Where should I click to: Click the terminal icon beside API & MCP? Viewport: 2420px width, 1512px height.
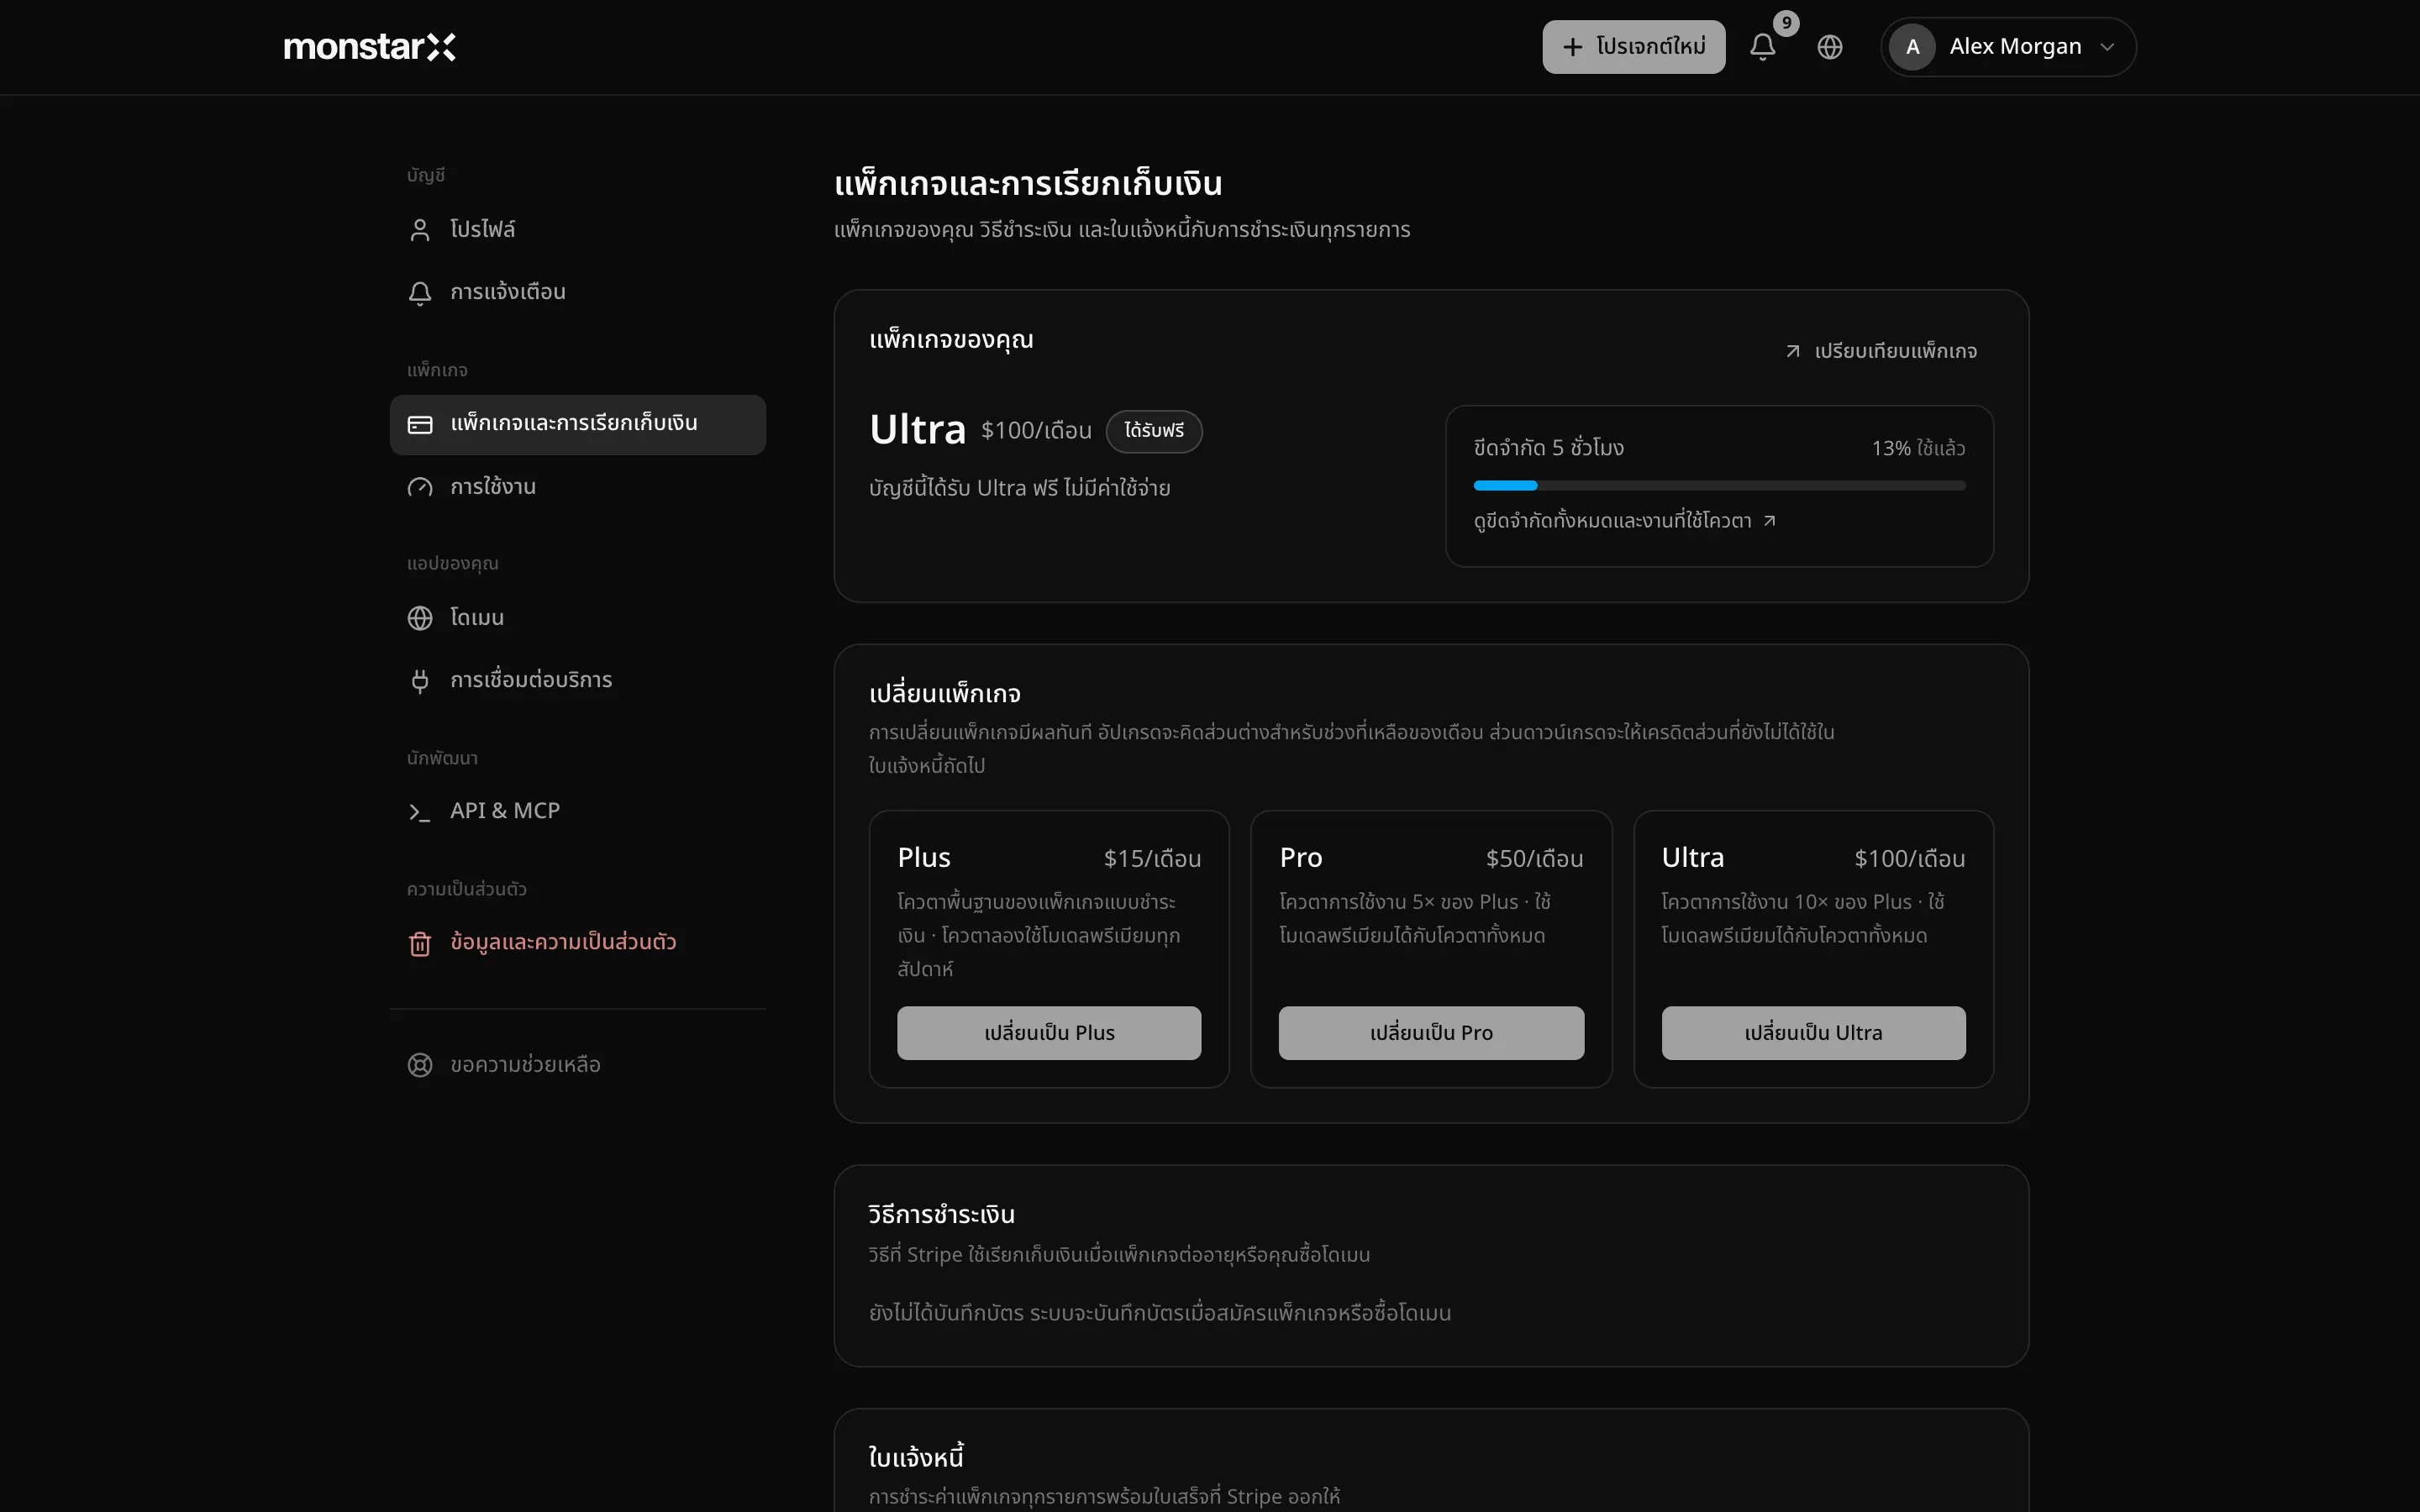click(420, 812)
